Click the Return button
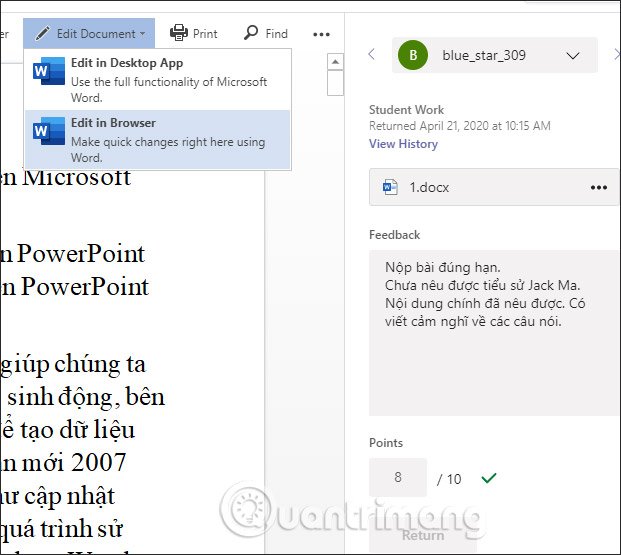621x555 pixels. [423, 535]
